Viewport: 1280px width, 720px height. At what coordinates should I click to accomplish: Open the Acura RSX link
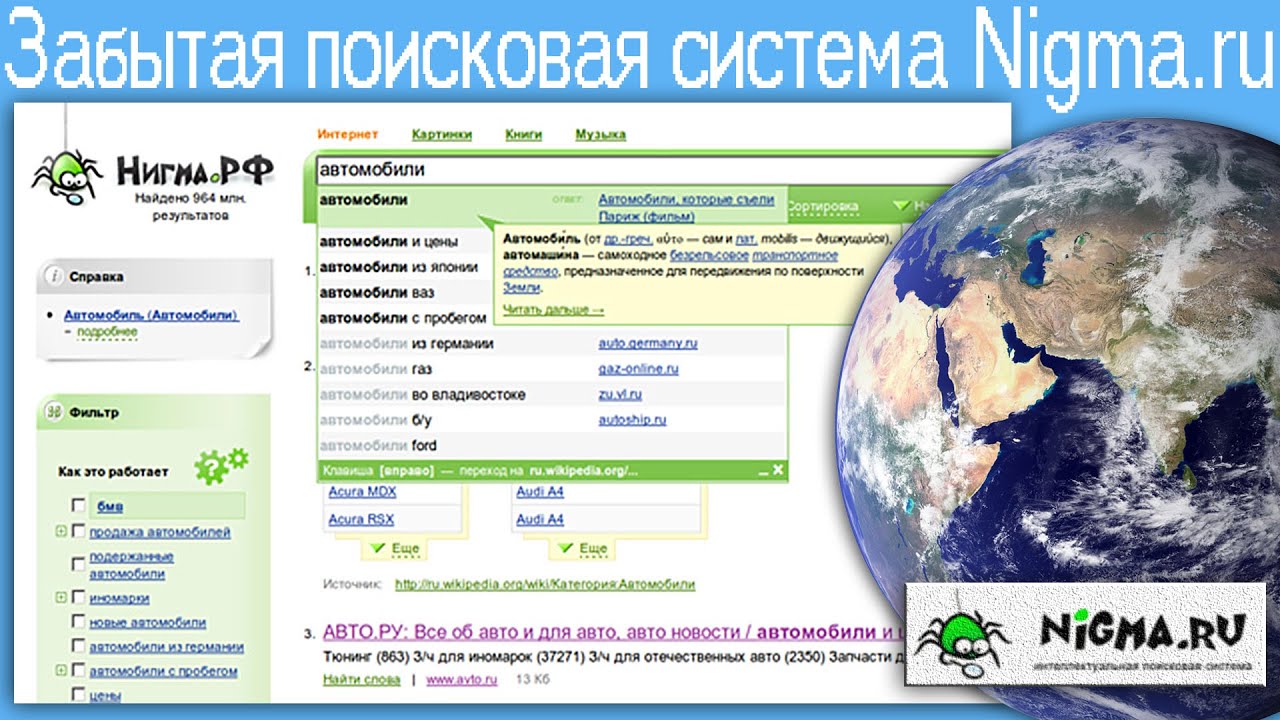(x=361, y=520)
